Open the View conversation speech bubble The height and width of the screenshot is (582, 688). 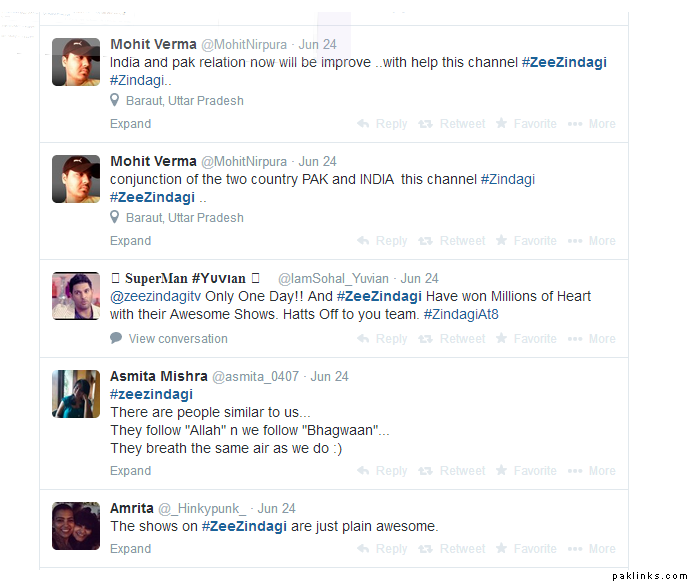coord(116,338)
